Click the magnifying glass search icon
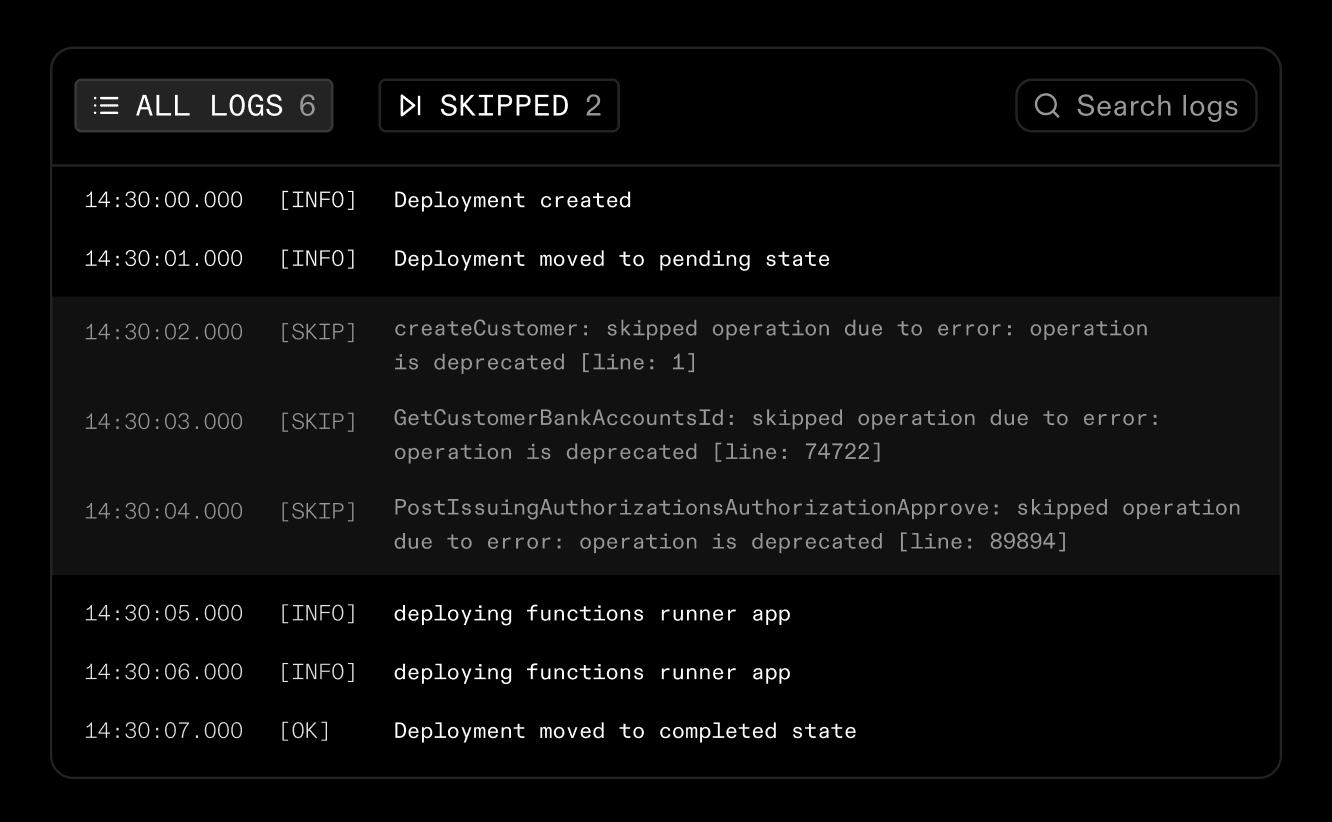The image size is (1332, 822). (x=1046, y=105)
